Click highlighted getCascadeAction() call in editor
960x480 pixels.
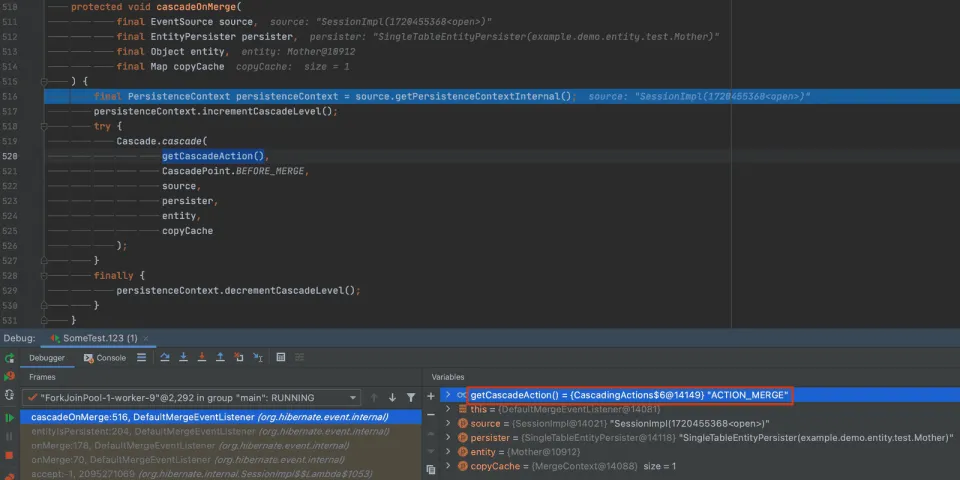pos(213,156)
